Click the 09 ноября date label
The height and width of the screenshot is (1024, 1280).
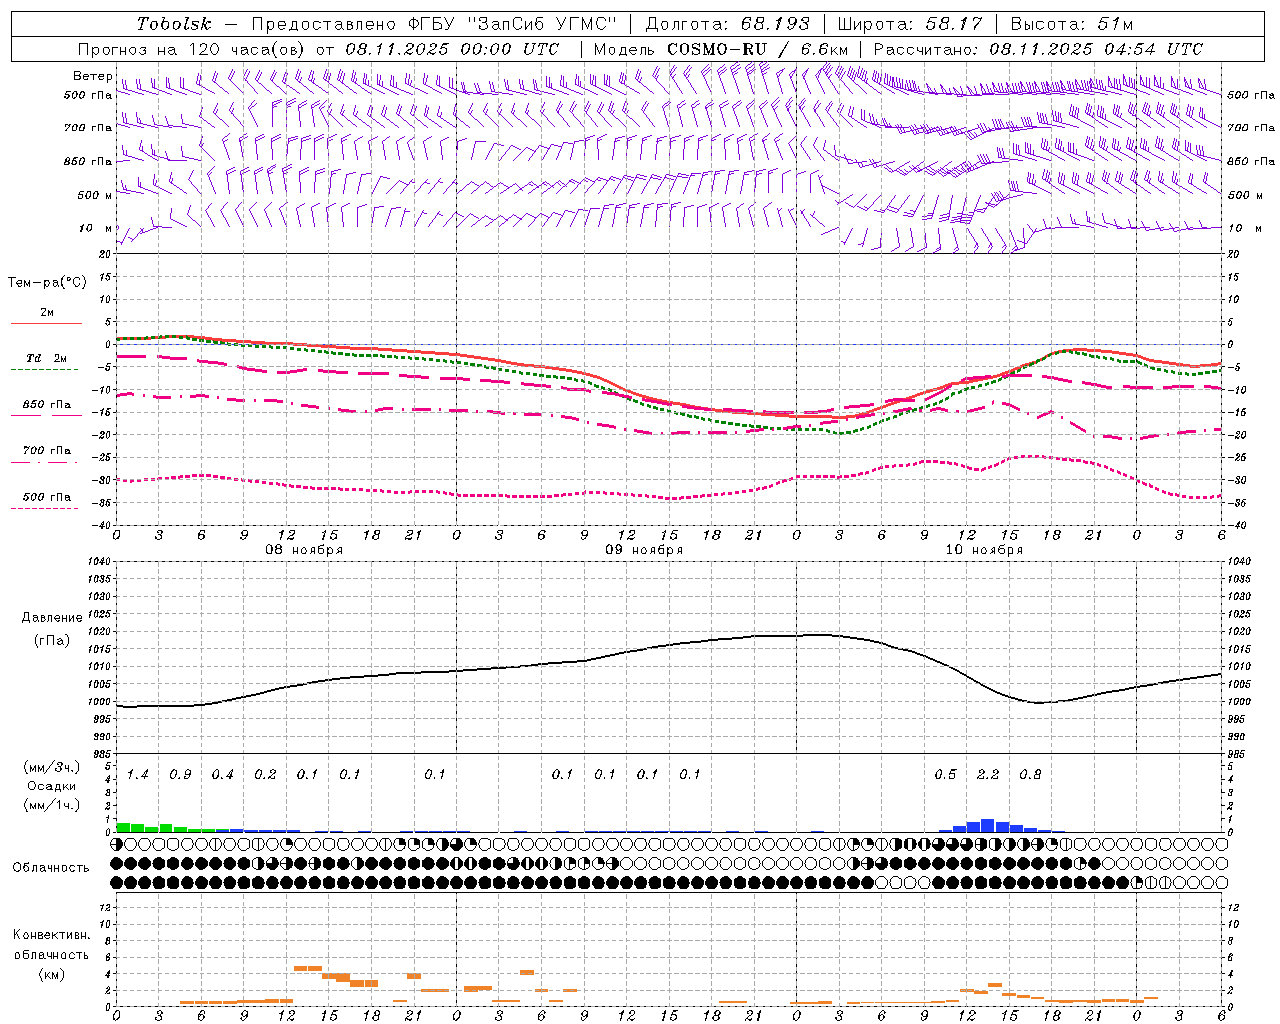click(x=644, y=550)
